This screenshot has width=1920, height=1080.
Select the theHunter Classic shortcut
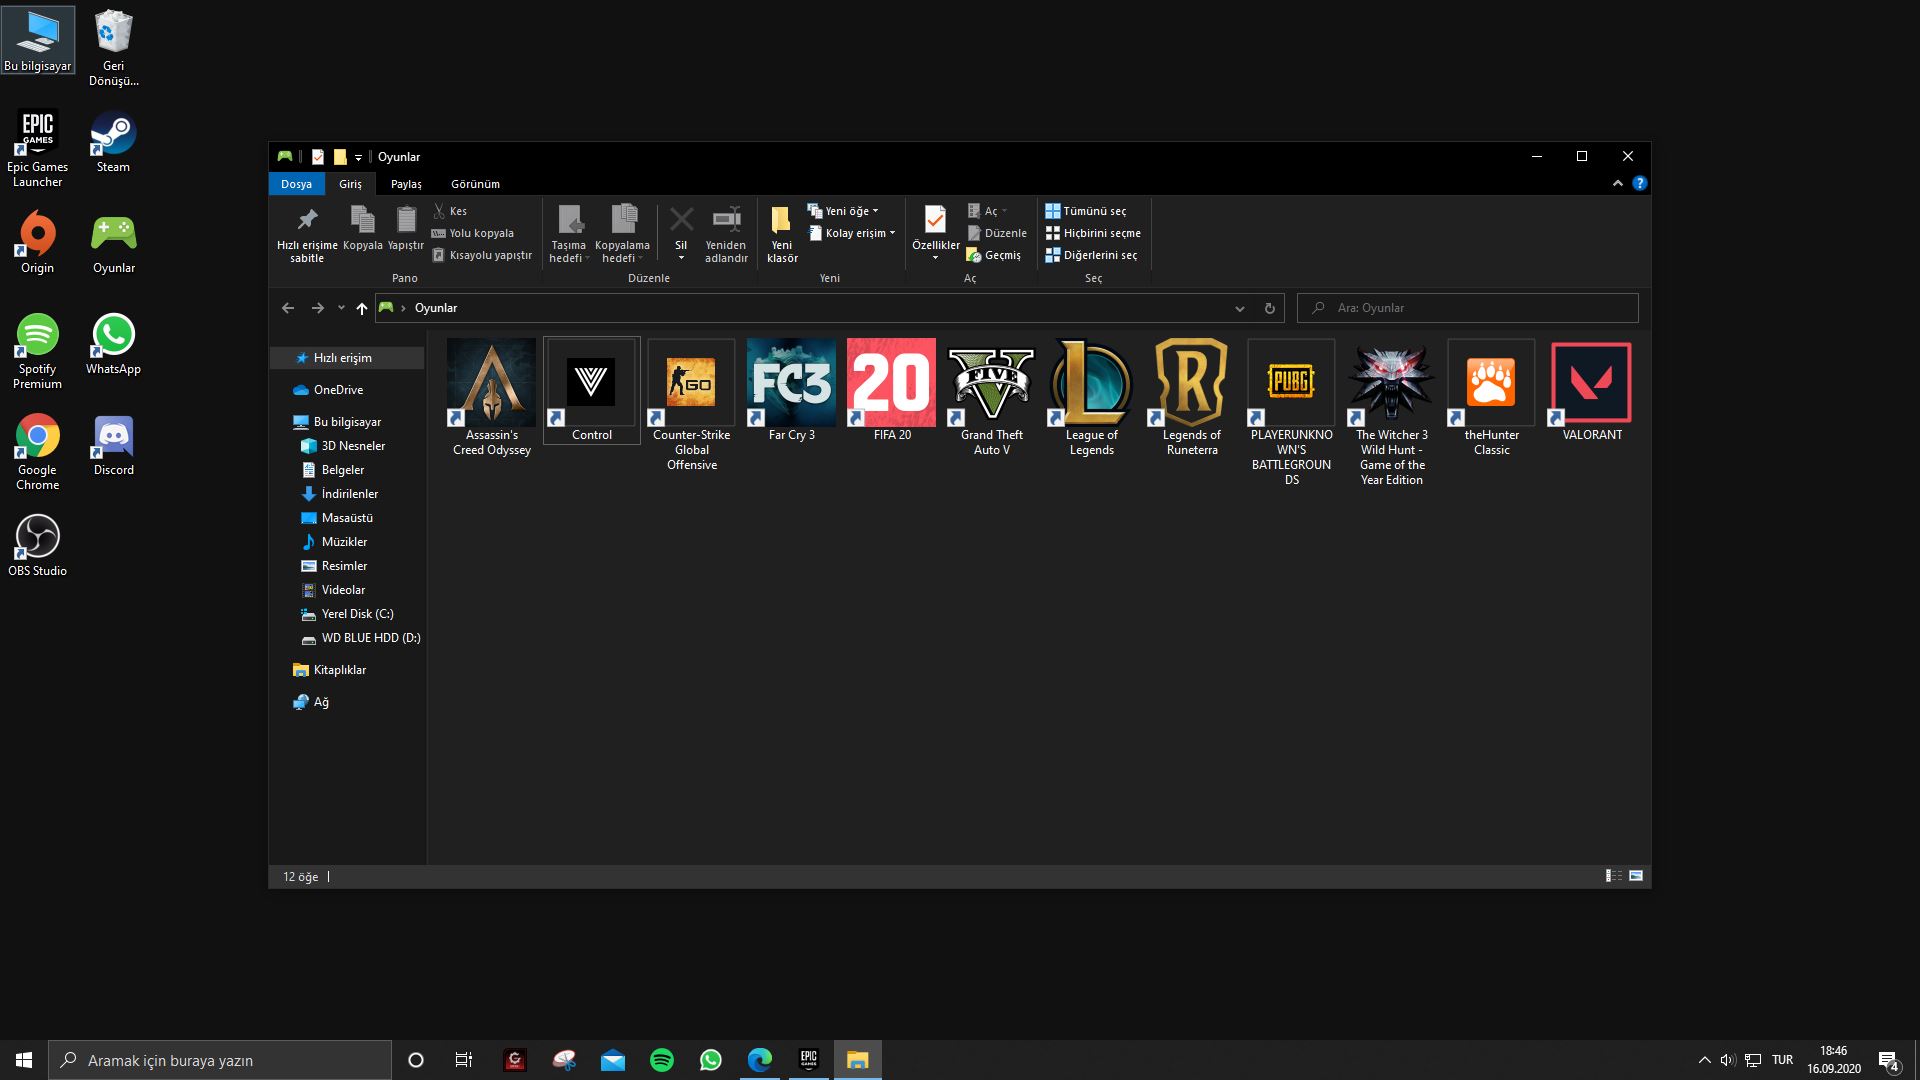click(1491, 398)
